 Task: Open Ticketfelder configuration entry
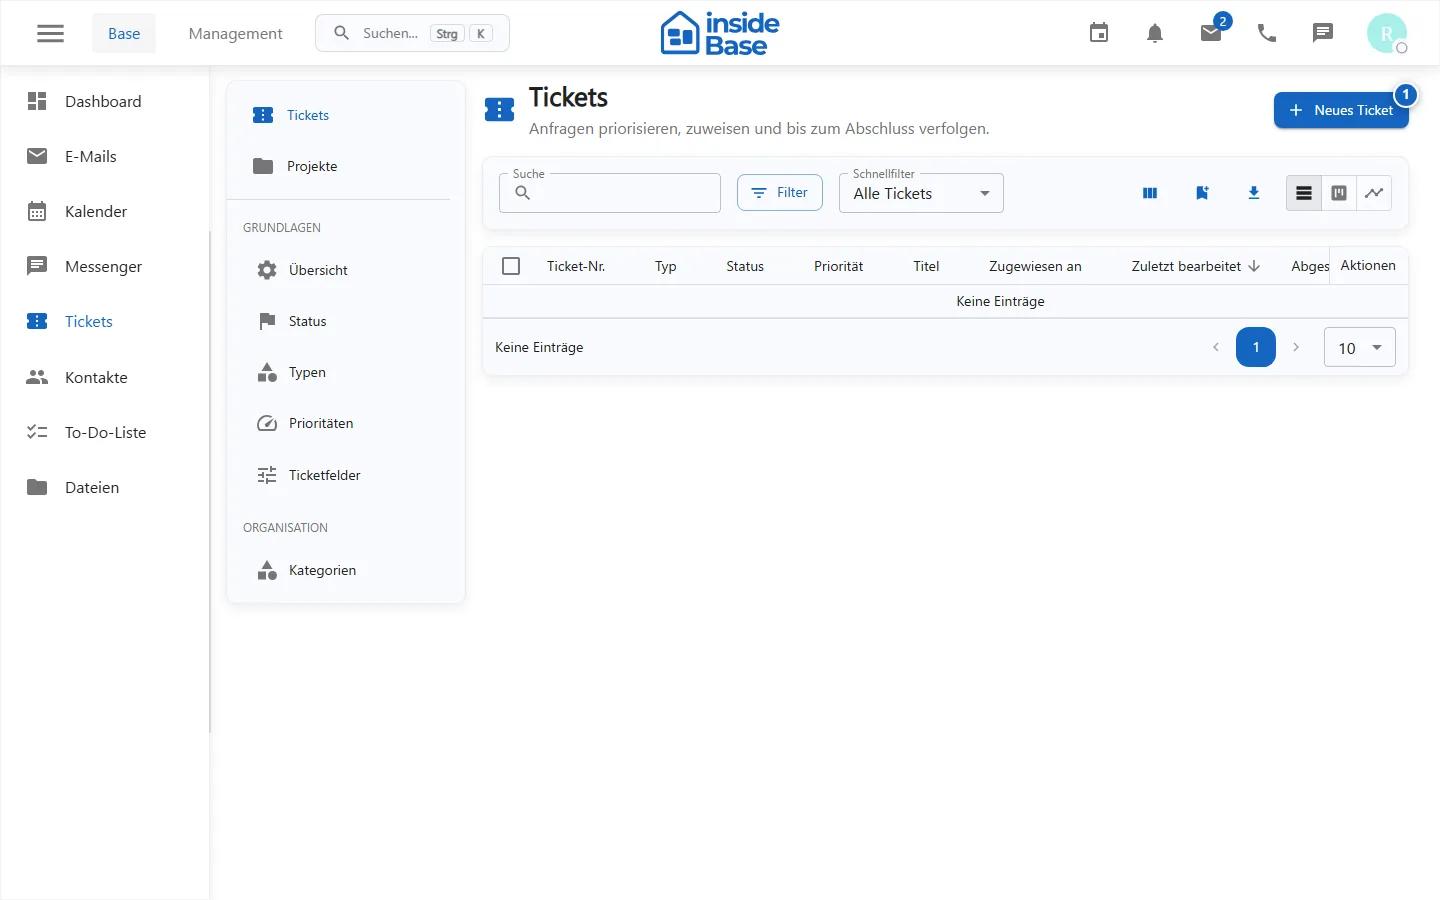pos(346,475)
